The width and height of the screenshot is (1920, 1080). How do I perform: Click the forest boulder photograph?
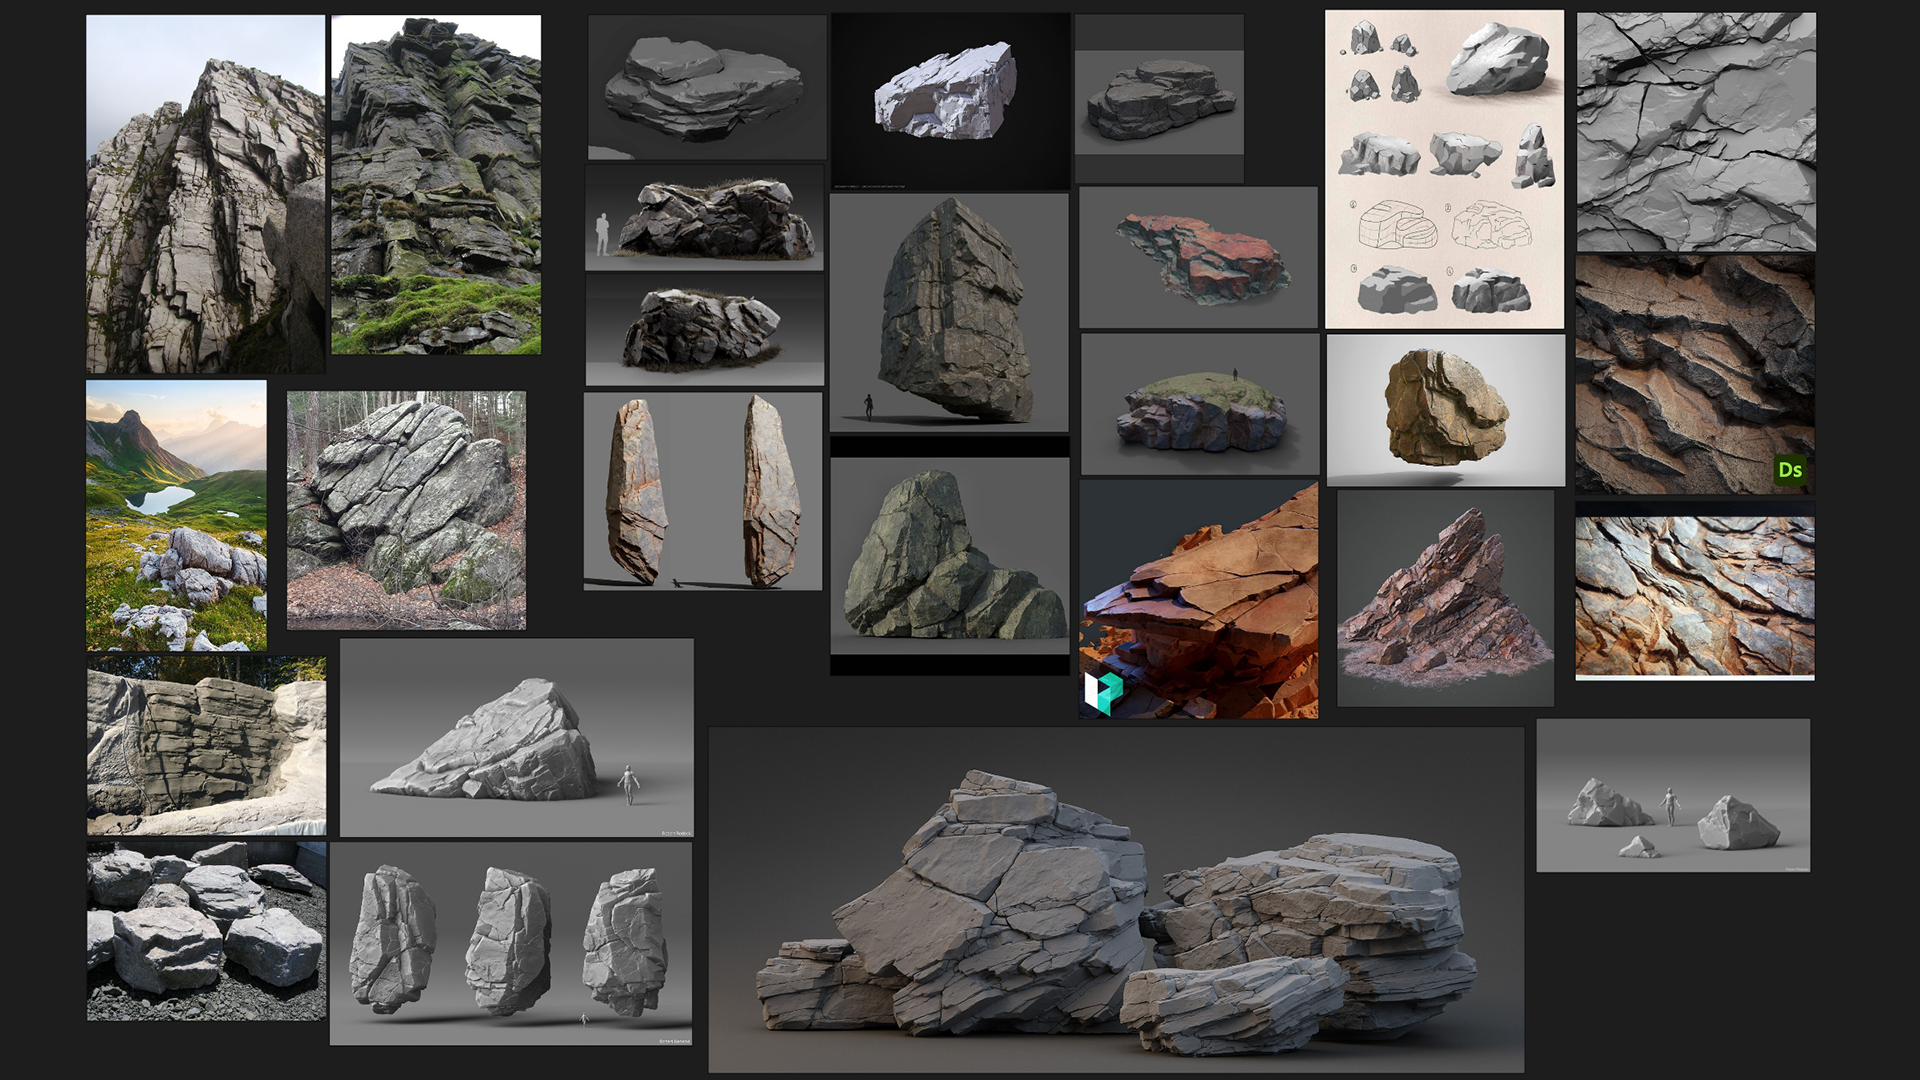(406, 510)
